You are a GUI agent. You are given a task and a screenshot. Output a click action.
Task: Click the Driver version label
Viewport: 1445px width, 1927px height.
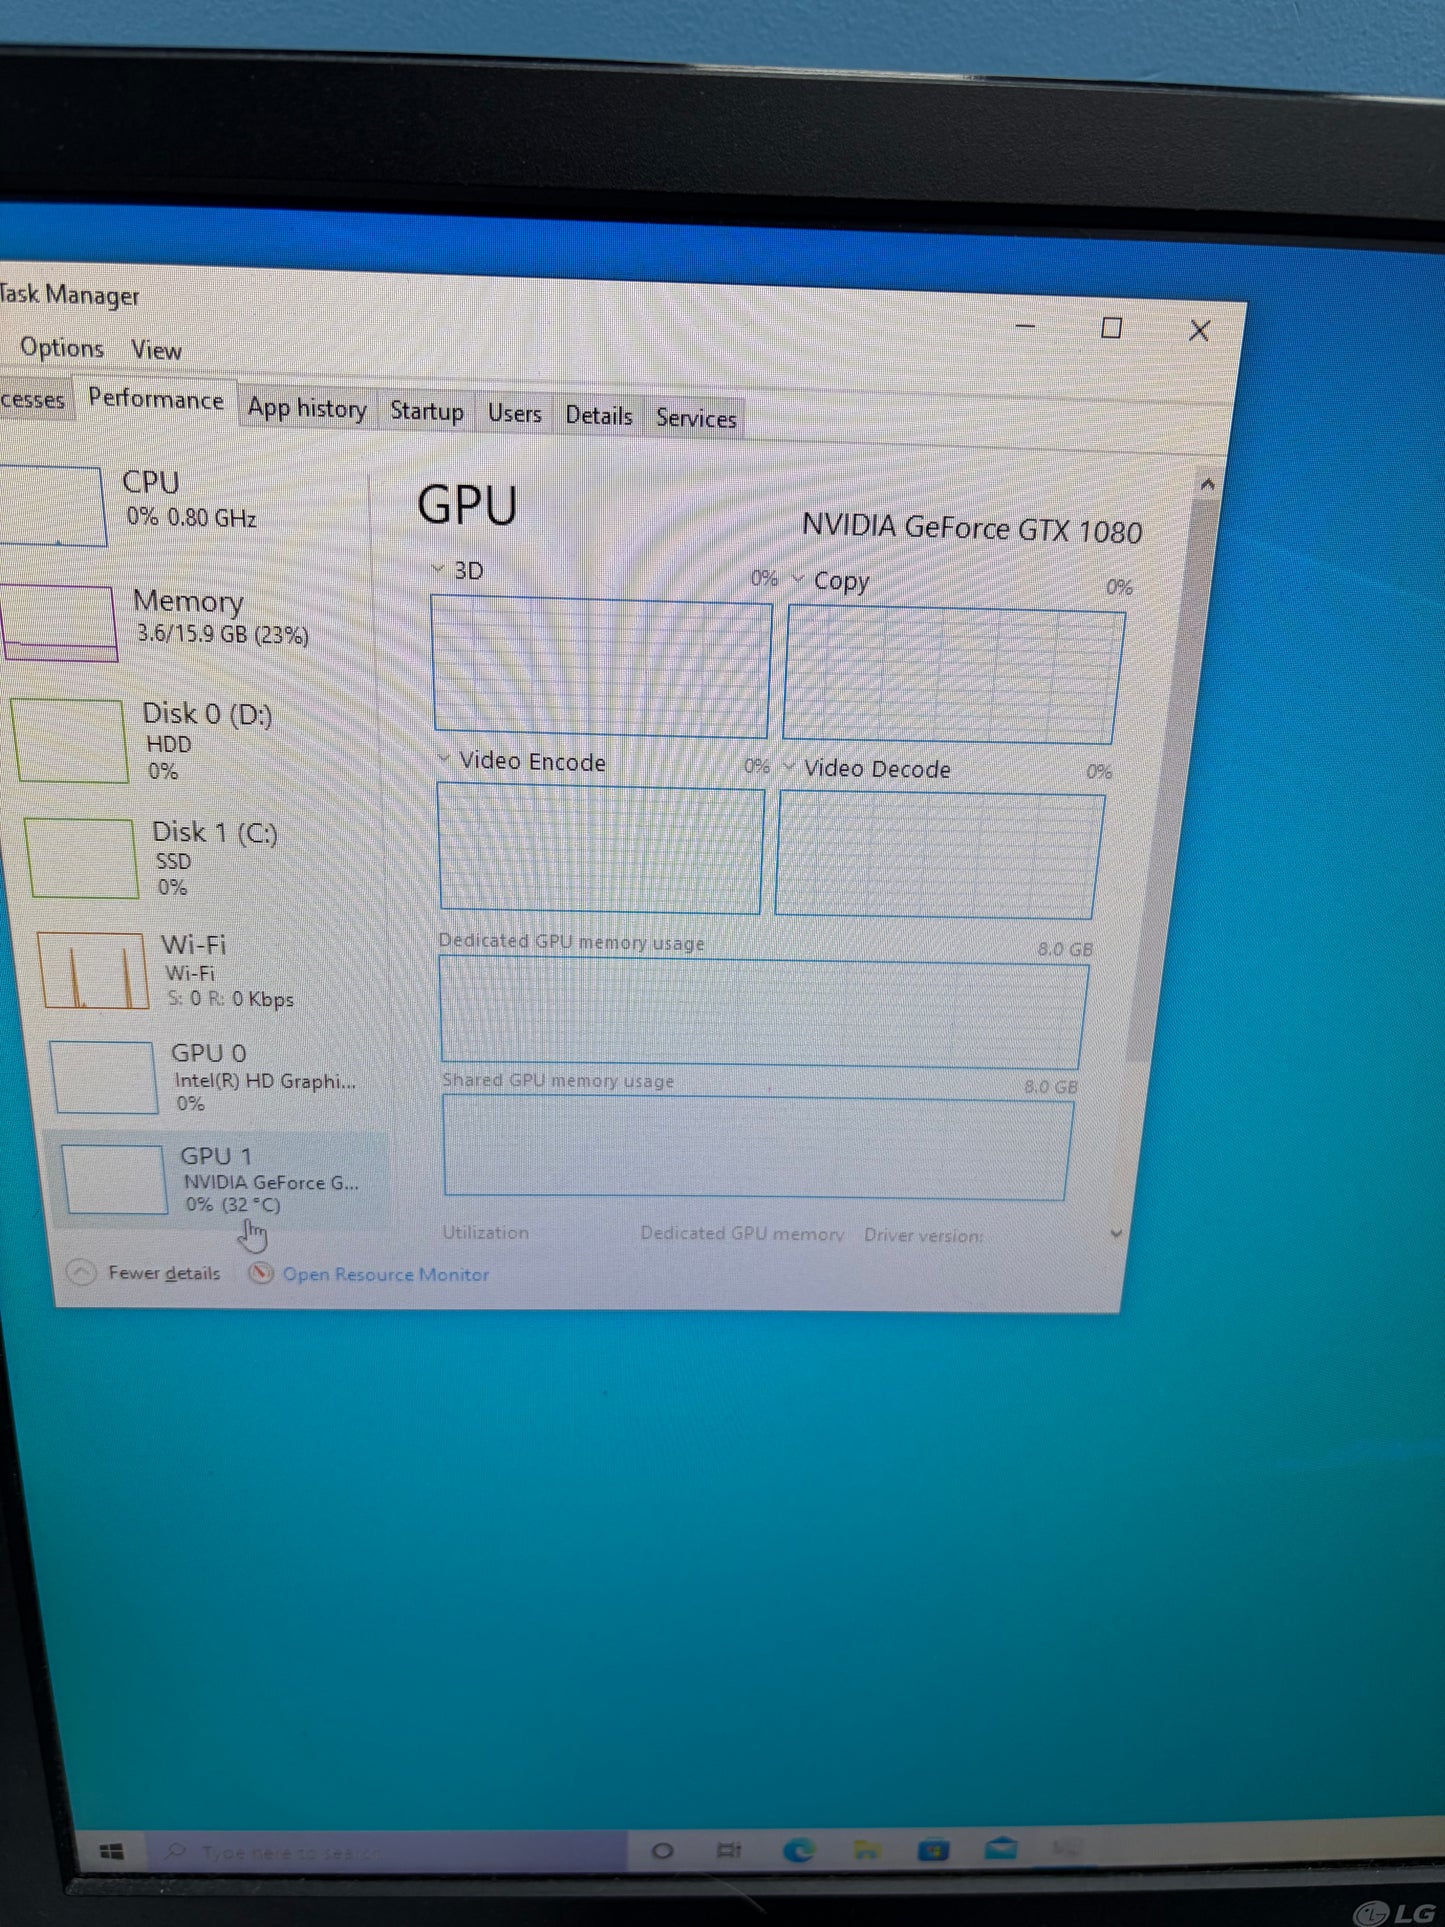924,1236
